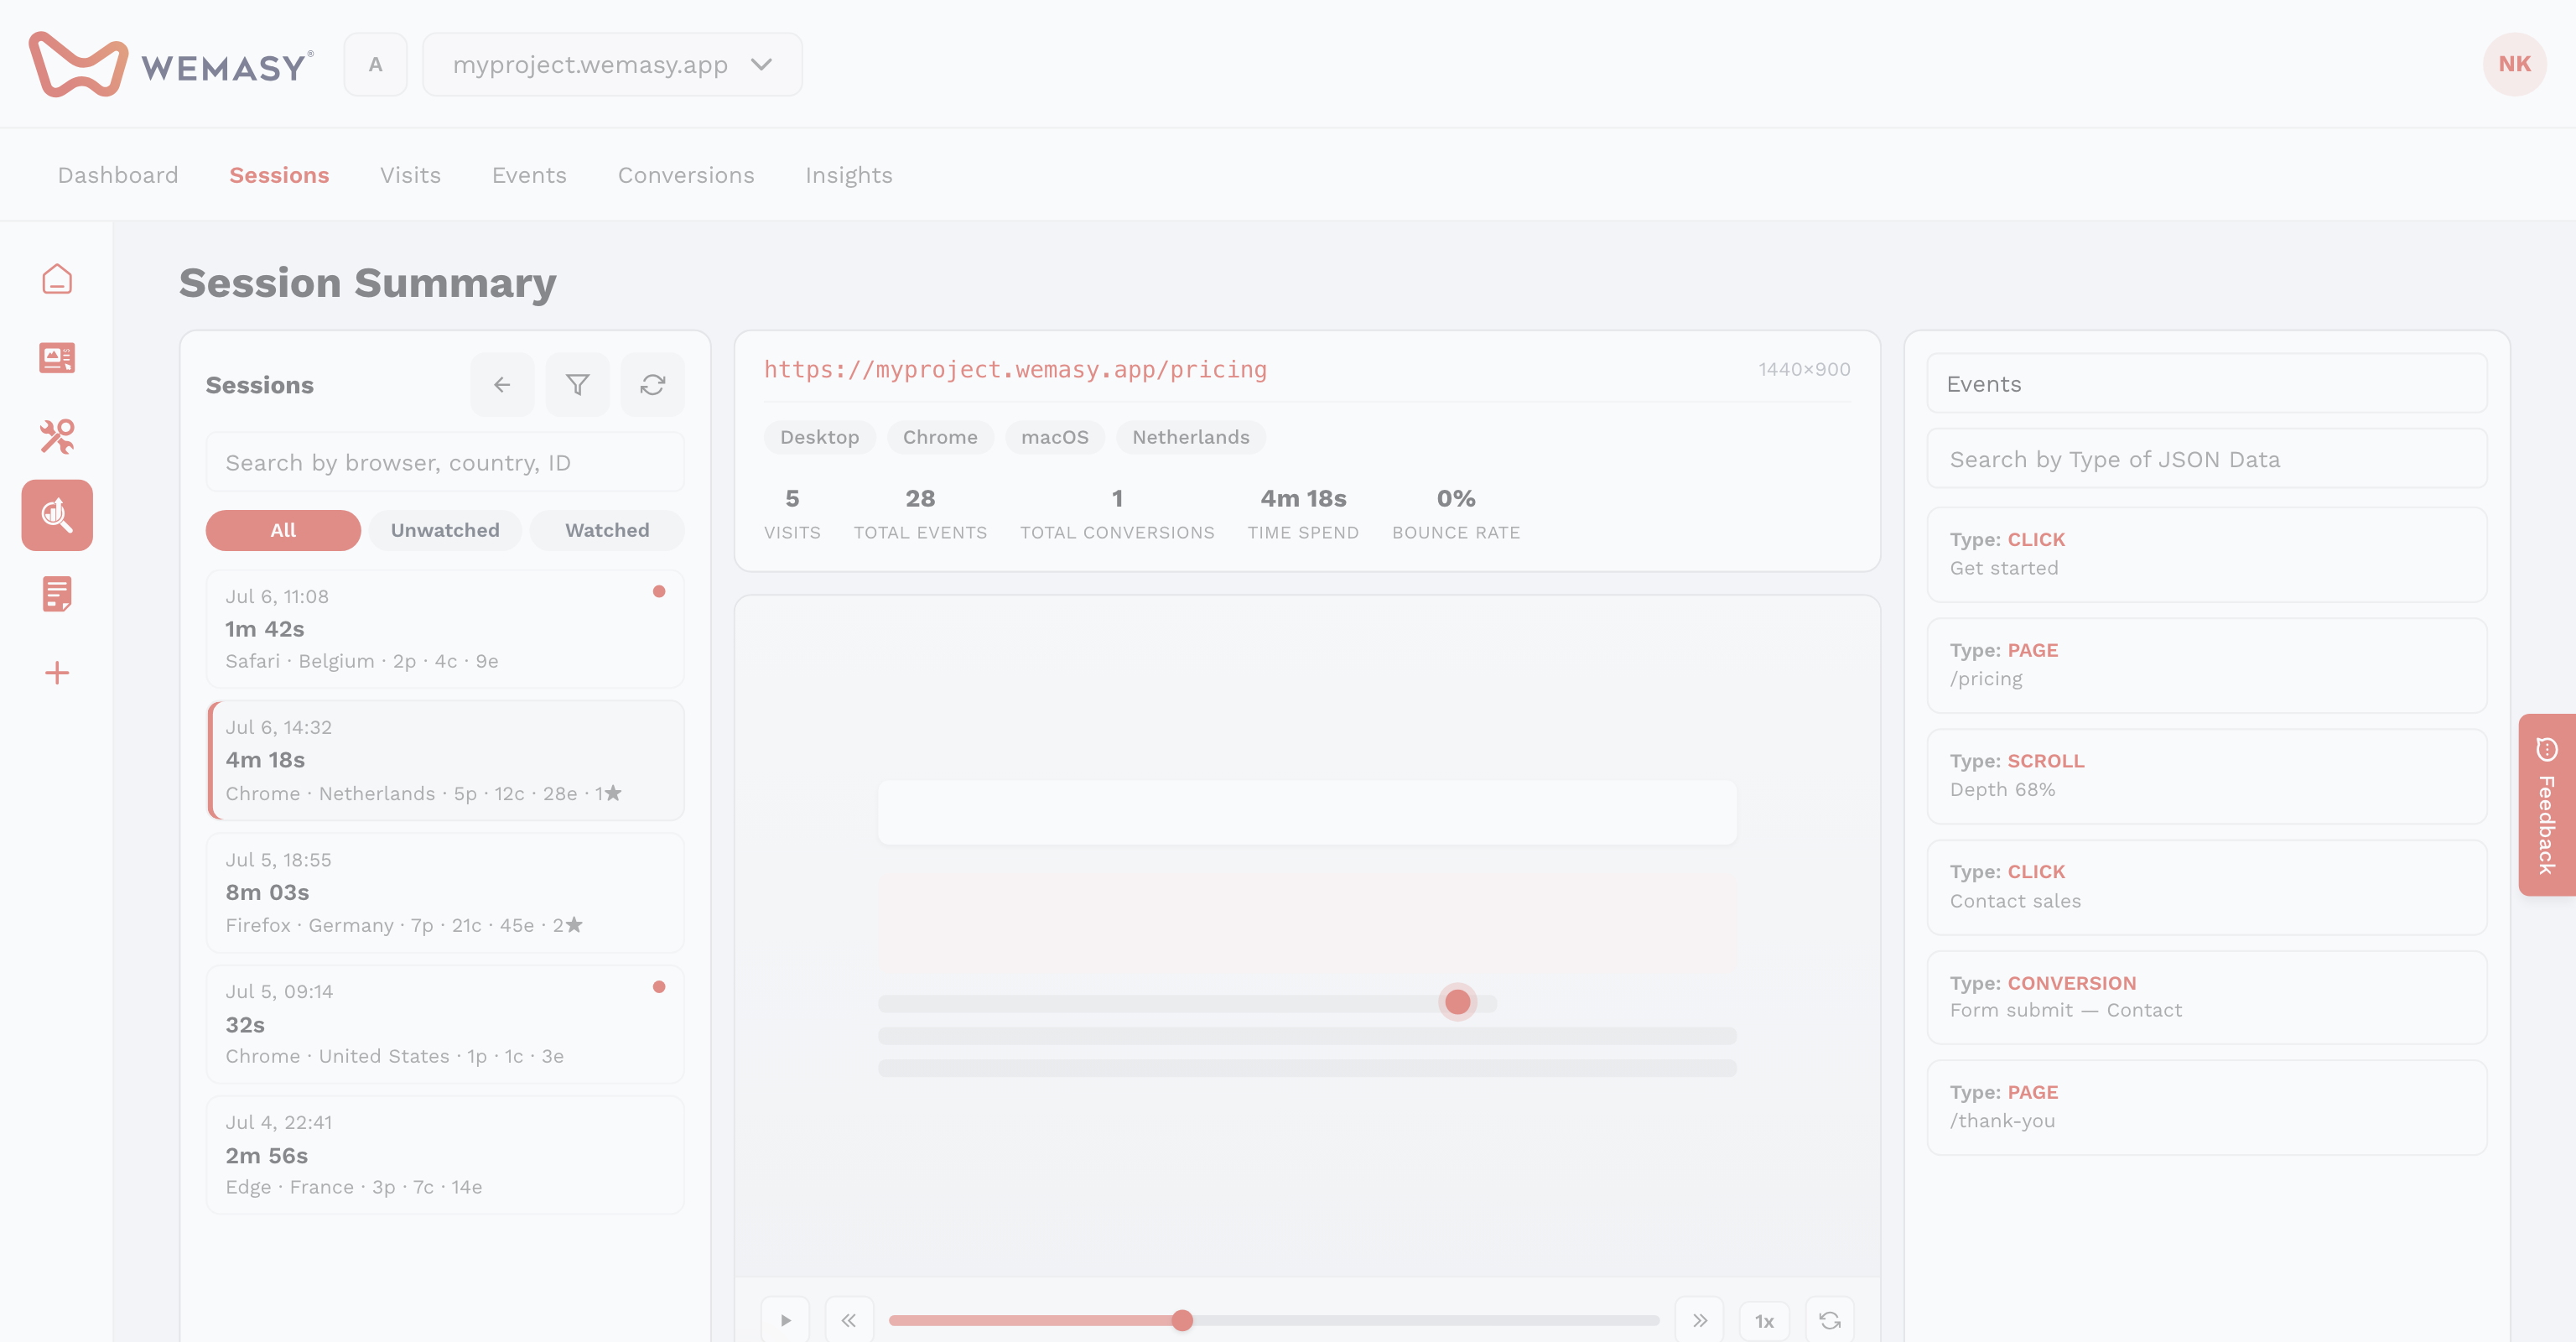This screenshot has height=1342, width=2576.
Task: Focus the JSON data search field
Action: [x=2207, y=459]
